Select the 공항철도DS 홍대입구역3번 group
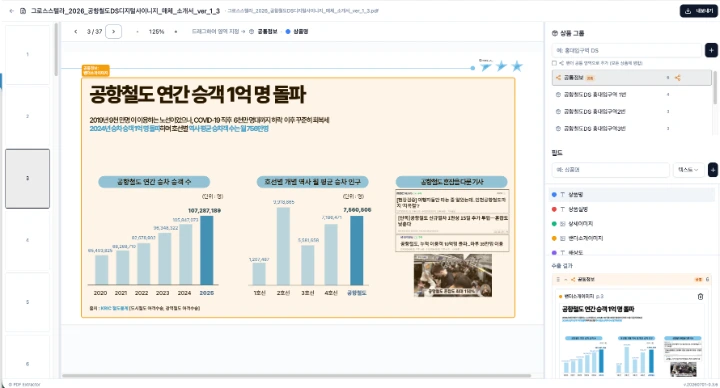Screen dimensions: 720x388 (631, 129)
